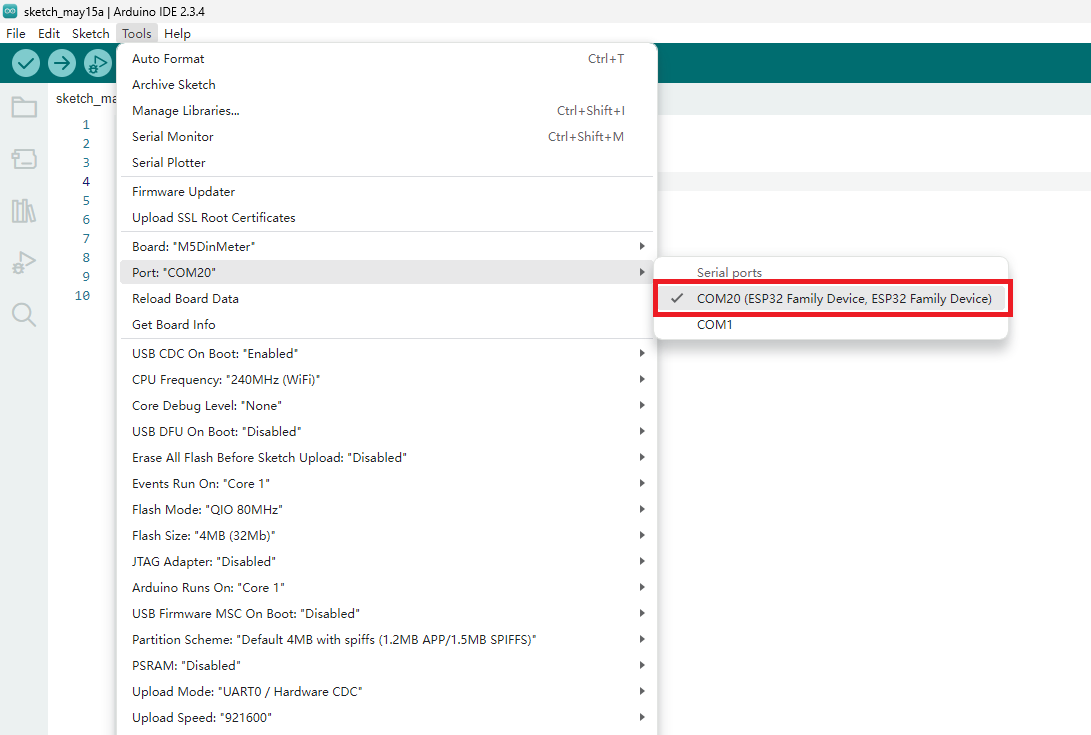Expand PSRAM Disabled option
The height and width of the screenshot is (735, 1091).
[x=387, y=665]
